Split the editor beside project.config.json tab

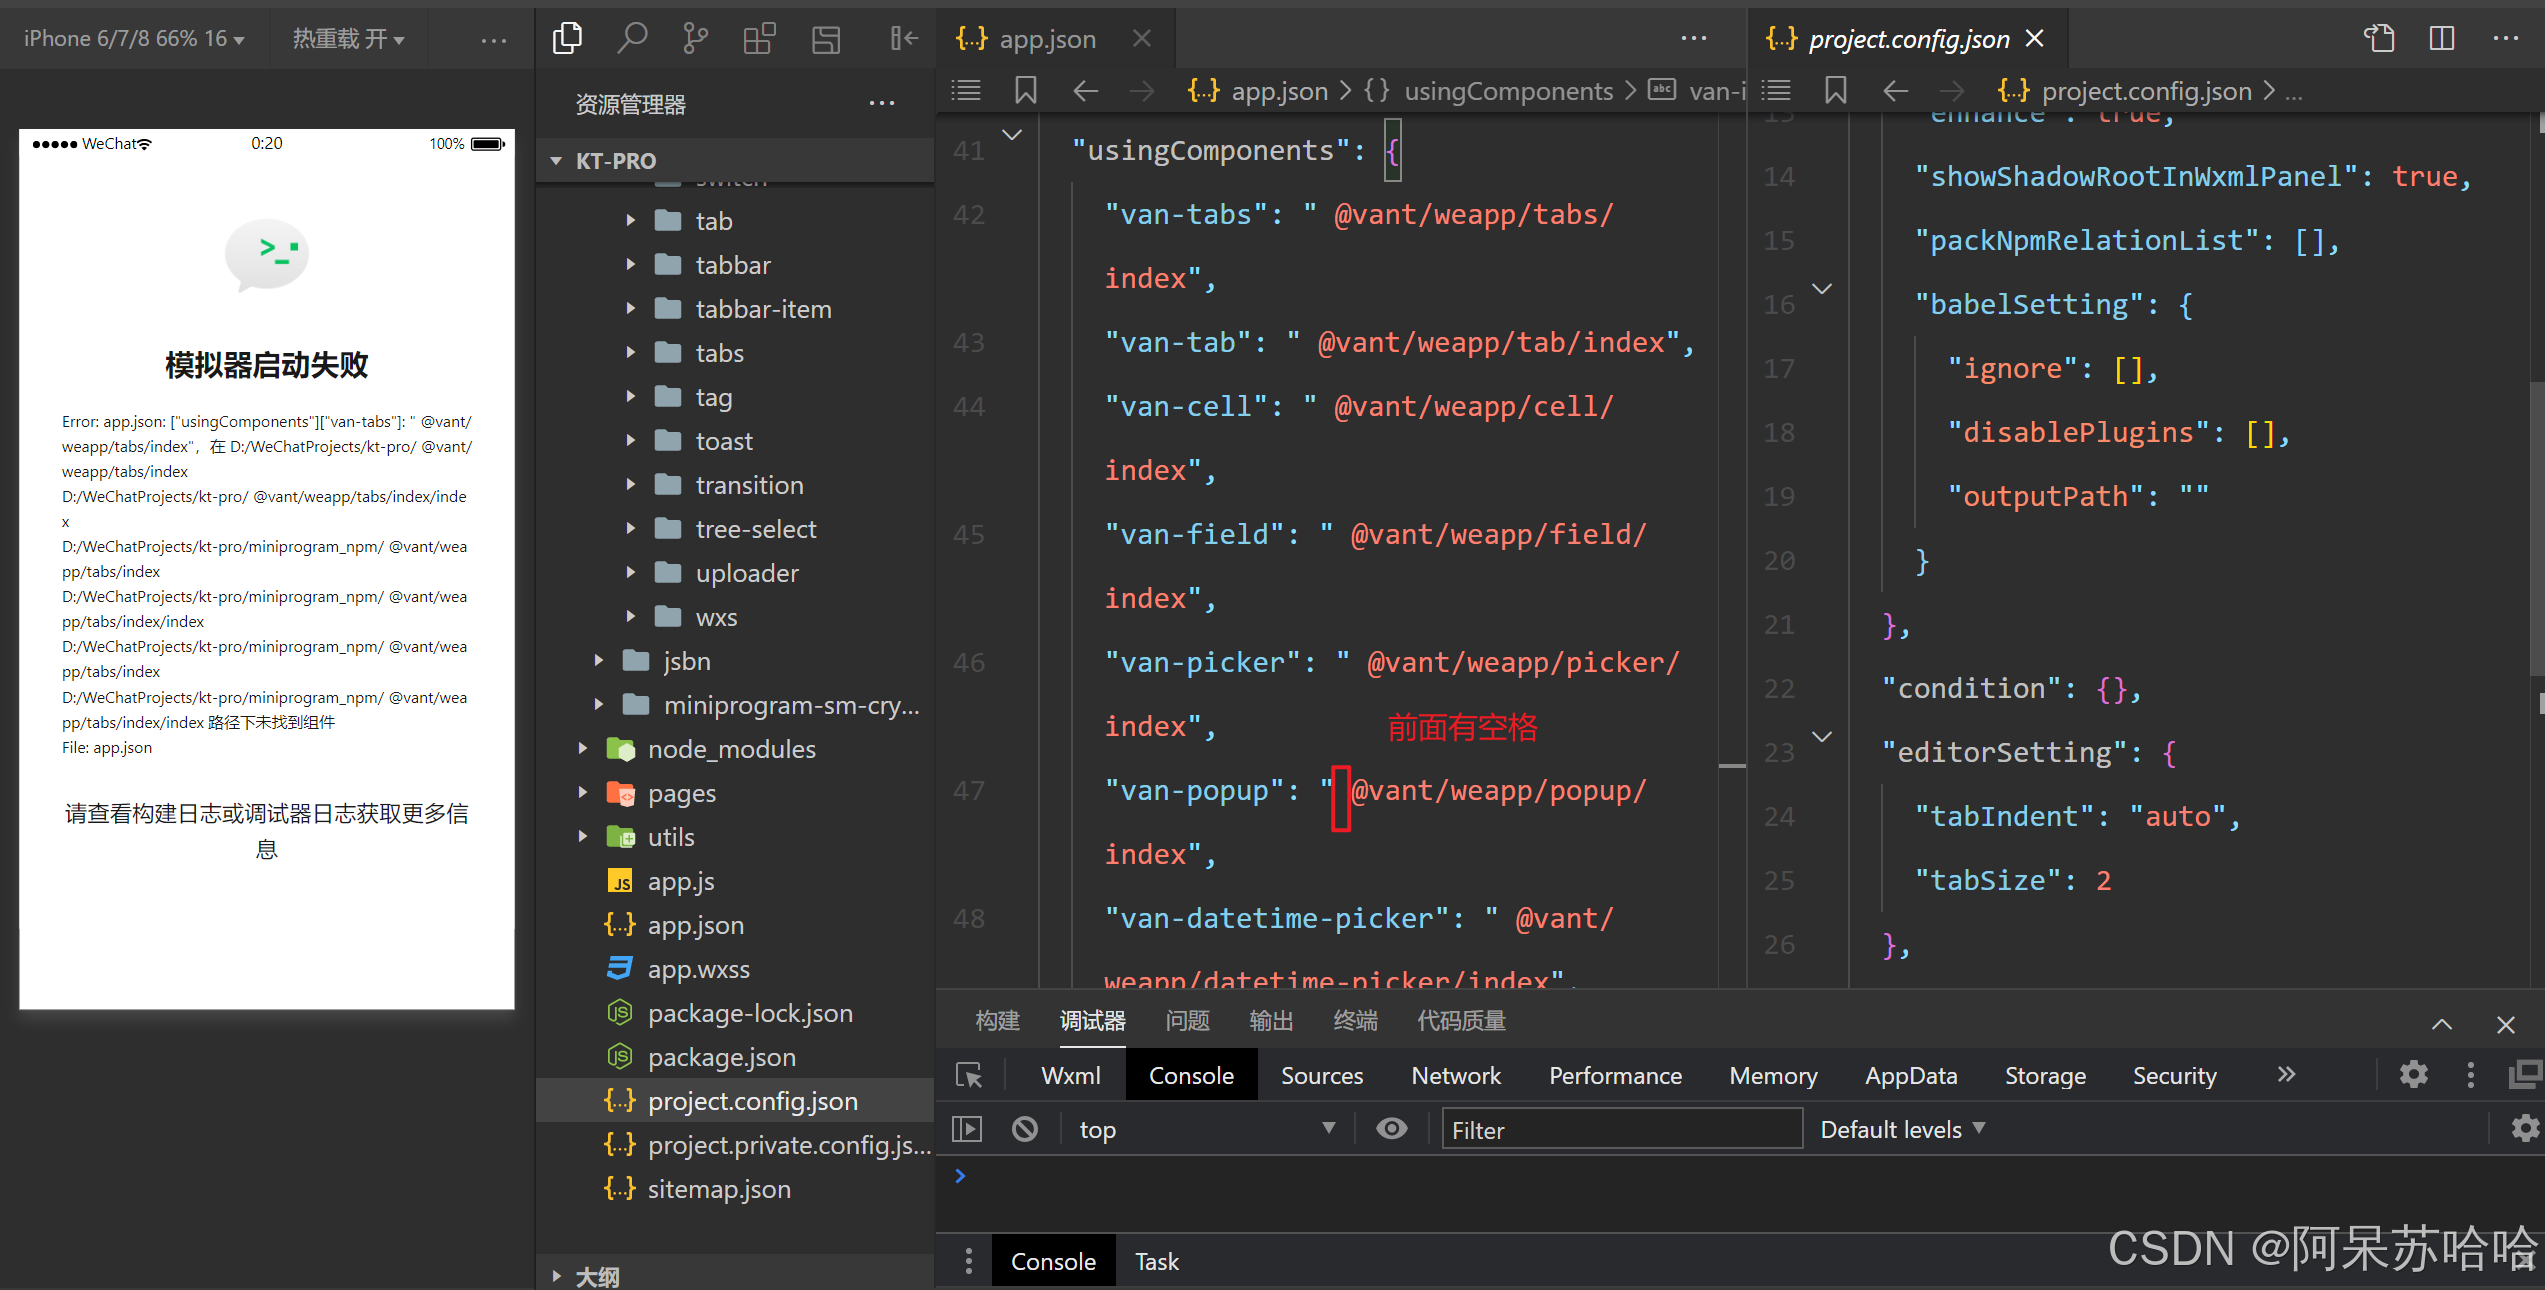(x=2440, y=38)
